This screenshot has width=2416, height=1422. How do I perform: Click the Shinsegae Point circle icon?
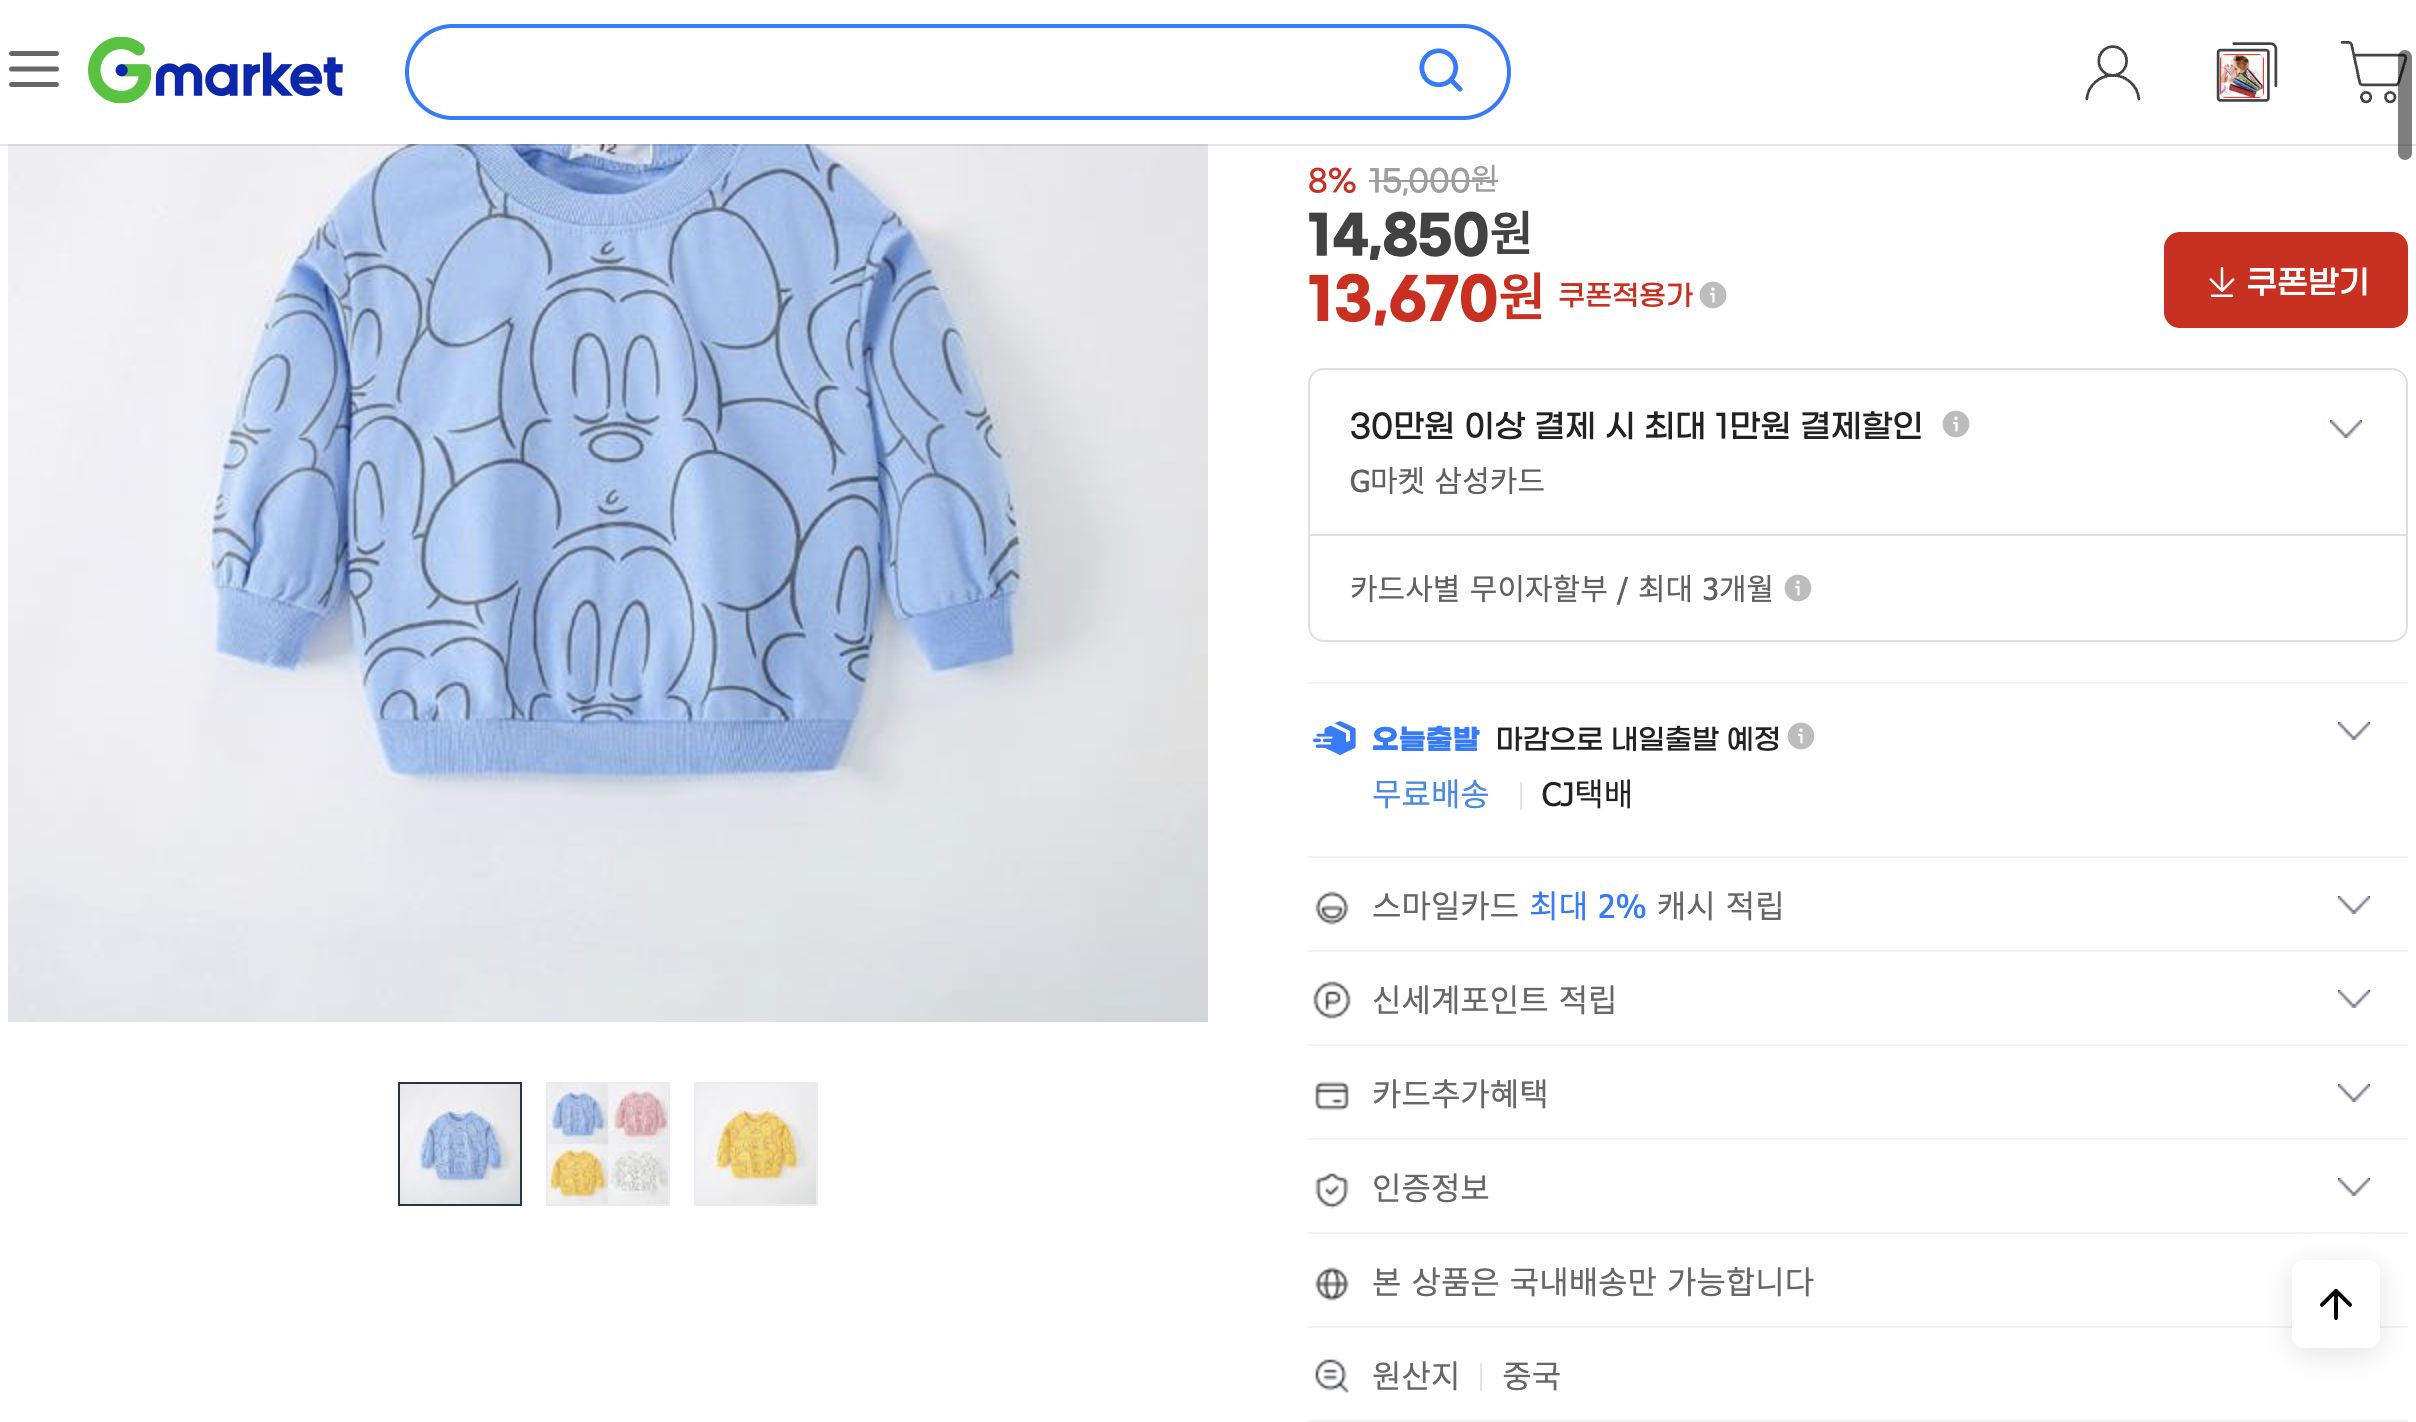point(1331,999)
